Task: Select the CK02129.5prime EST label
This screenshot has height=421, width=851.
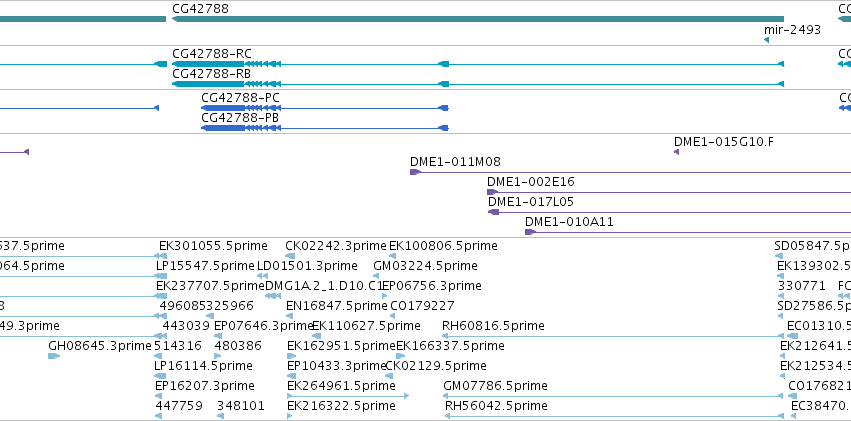Action: pyautogui.click(x=436, y=366)
